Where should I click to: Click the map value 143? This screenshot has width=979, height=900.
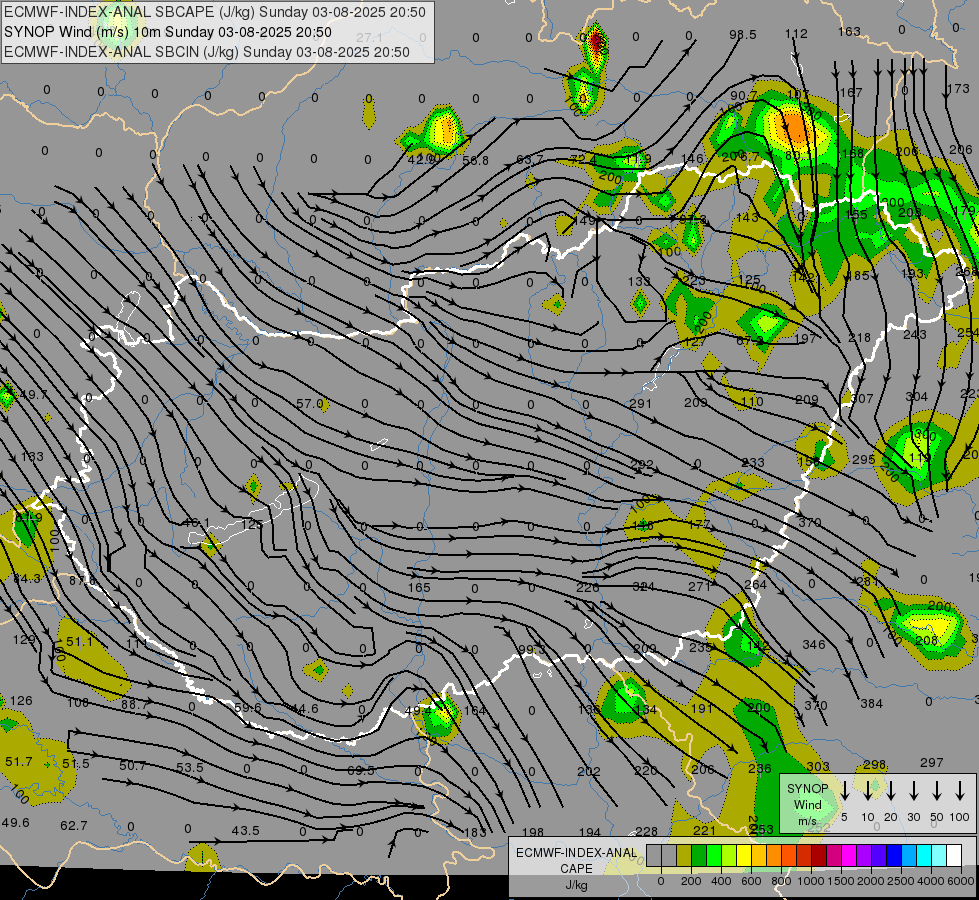(747, 217)
